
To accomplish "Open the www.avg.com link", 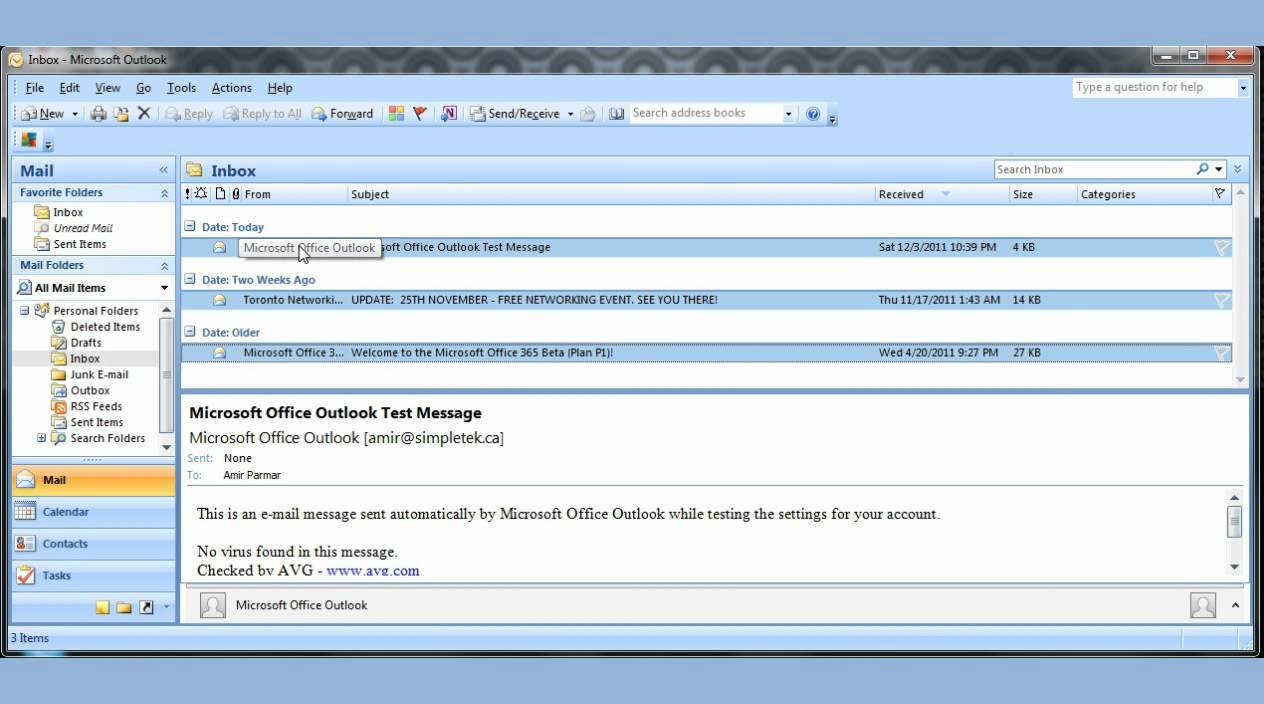I will pyautogui.click(x=372, y=571).
